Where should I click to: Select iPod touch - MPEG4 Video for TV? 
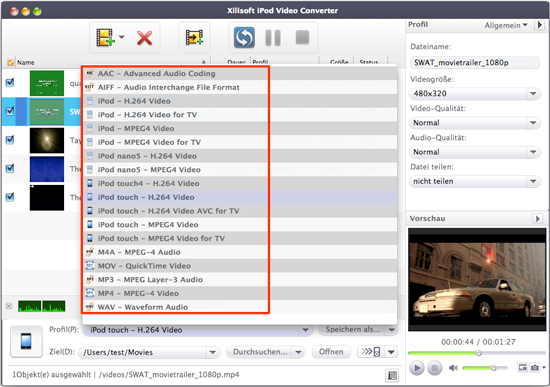(x=240, y=238)
